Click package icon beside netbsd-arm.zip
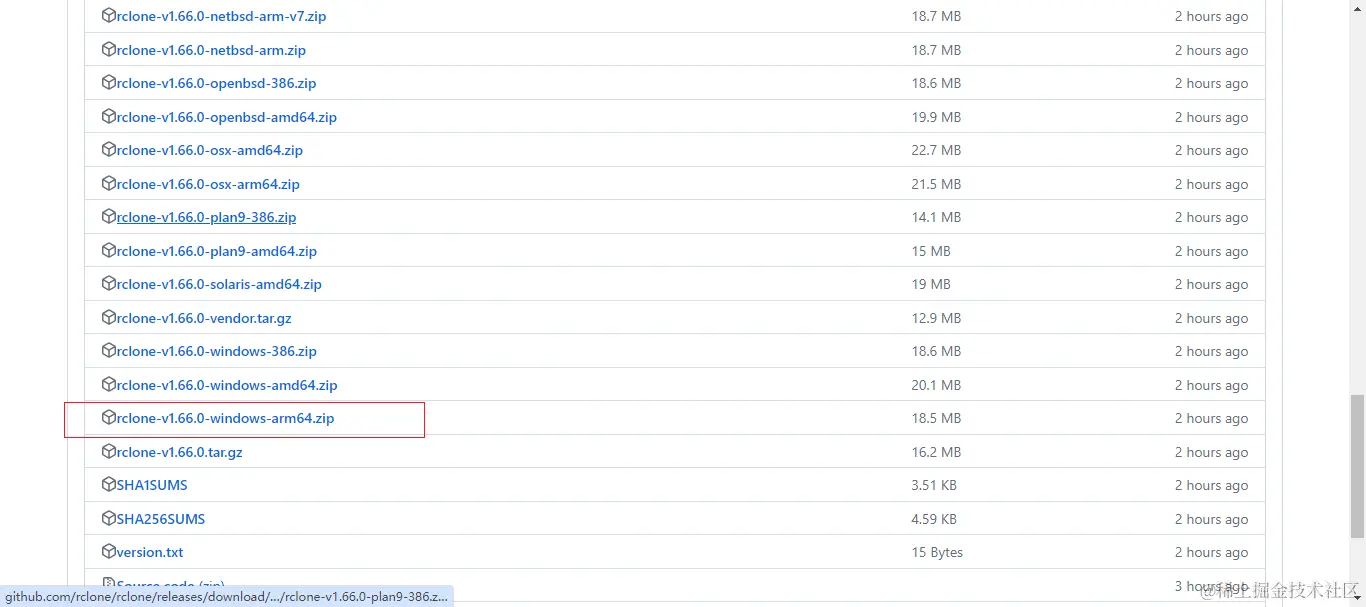This screenshot has width=1366, height=607. point(109,49)
